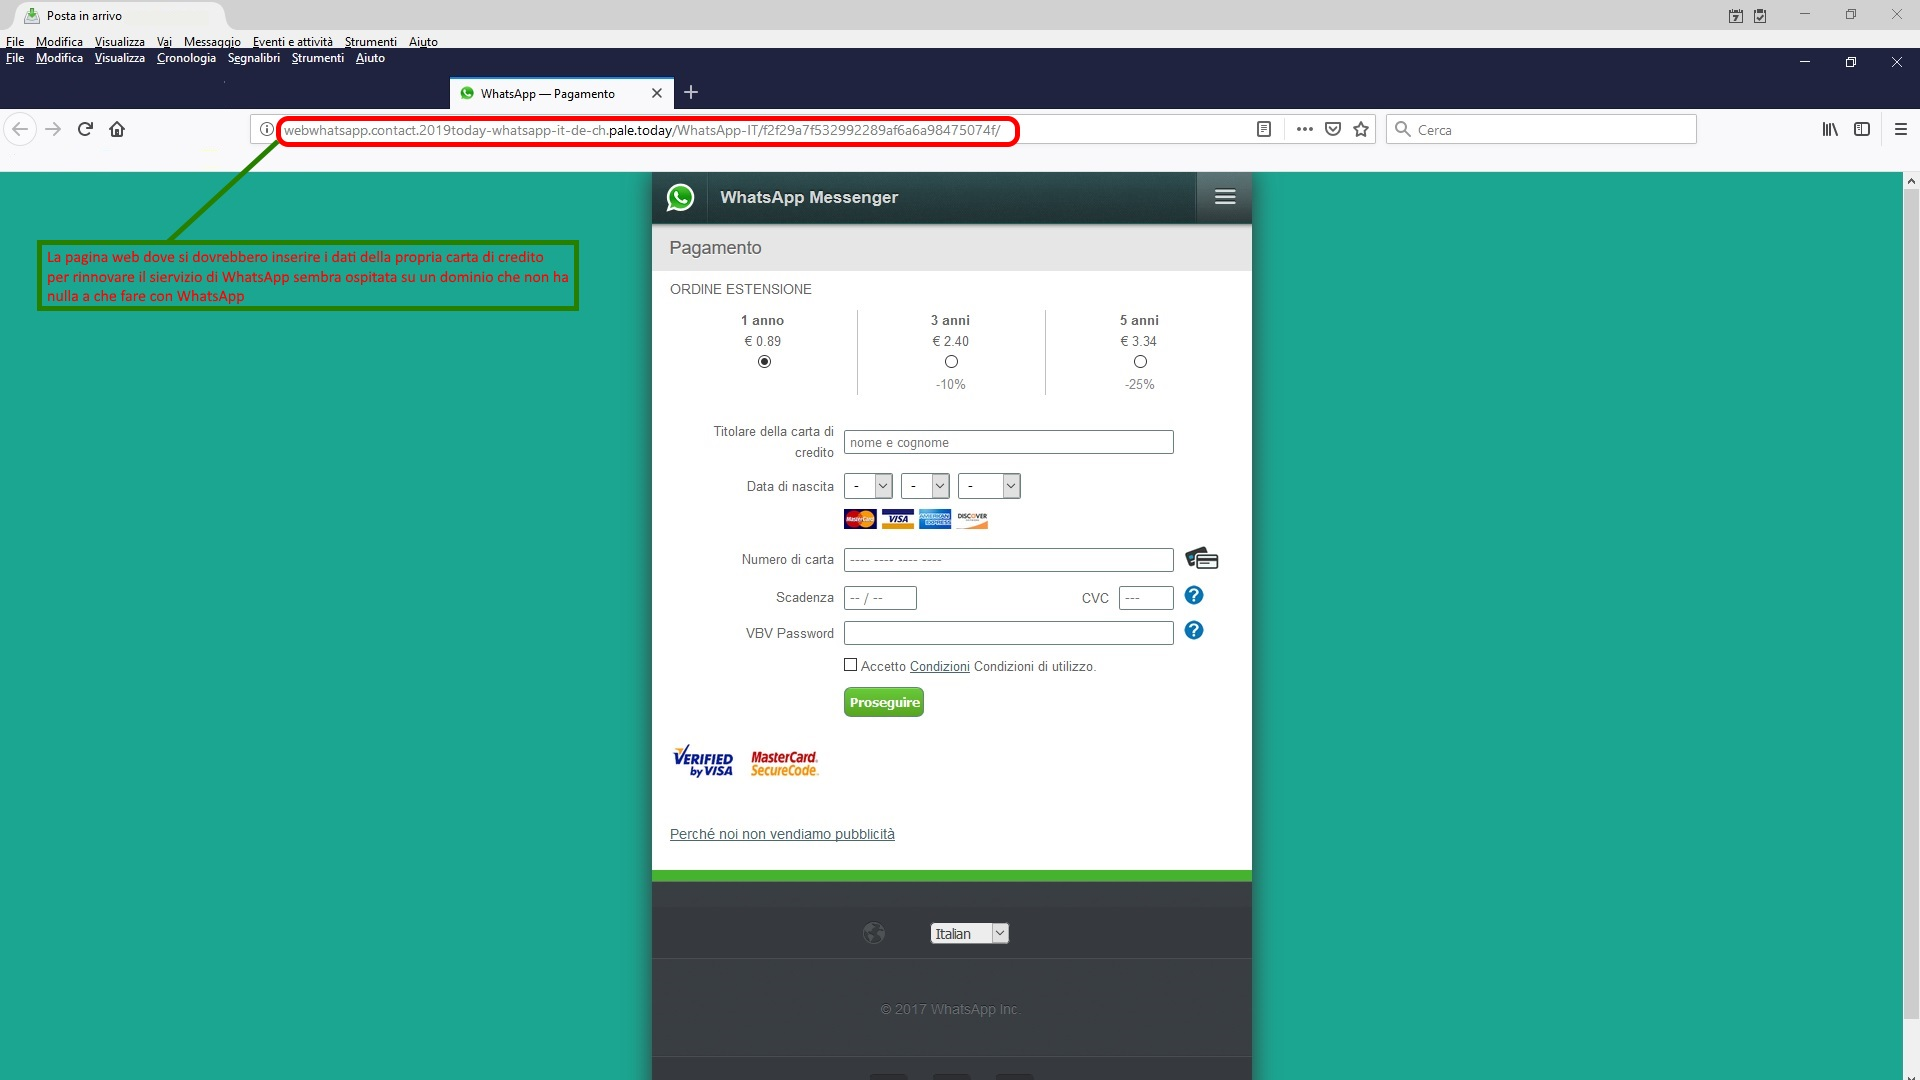
Task: Open help icon next to CVC field
Action: click(1194, 596)
